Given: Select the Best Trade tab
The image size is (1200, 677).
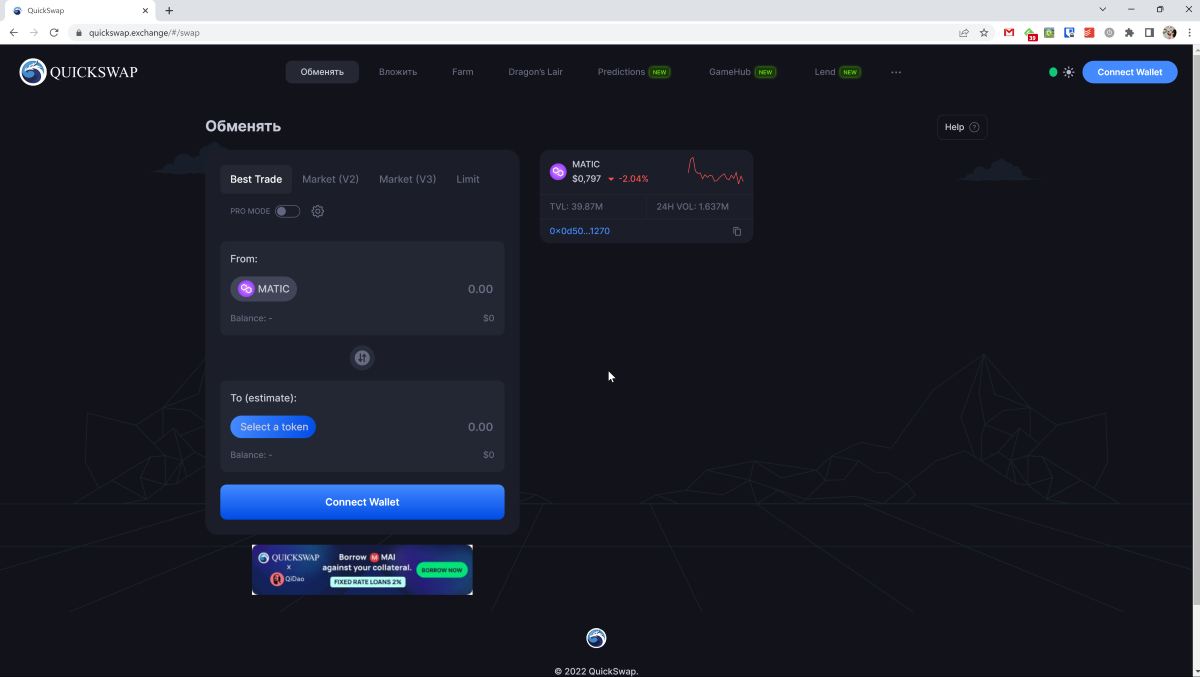Looking at the screenshot, I should (256, 179).
